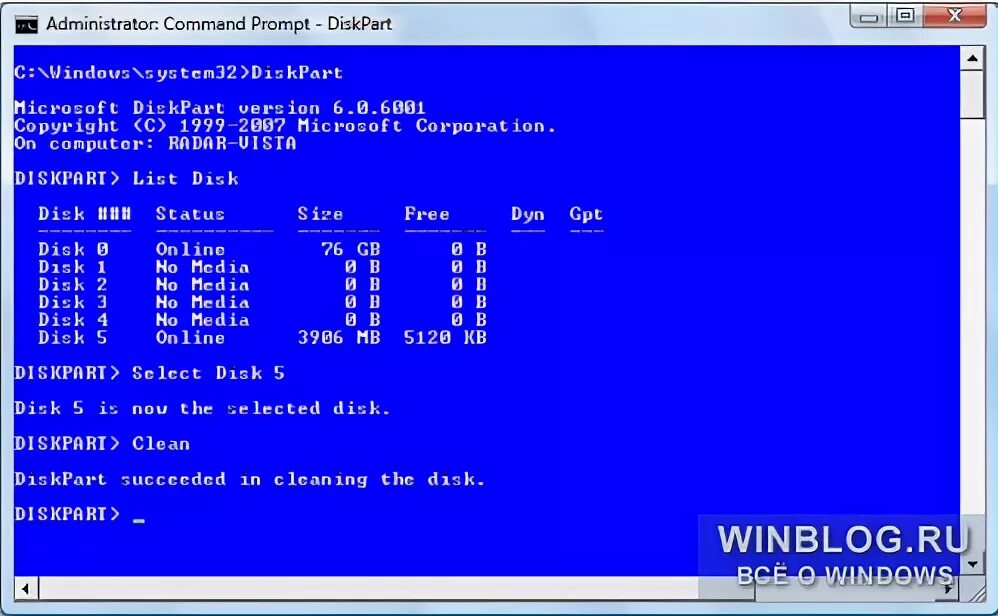Image resolution: width=998 pixels, height=616 pixels.
Task: Click the 'Copyright (C) 1999-2007 Microsoft Corporation.' line
Action: [285, 125]
